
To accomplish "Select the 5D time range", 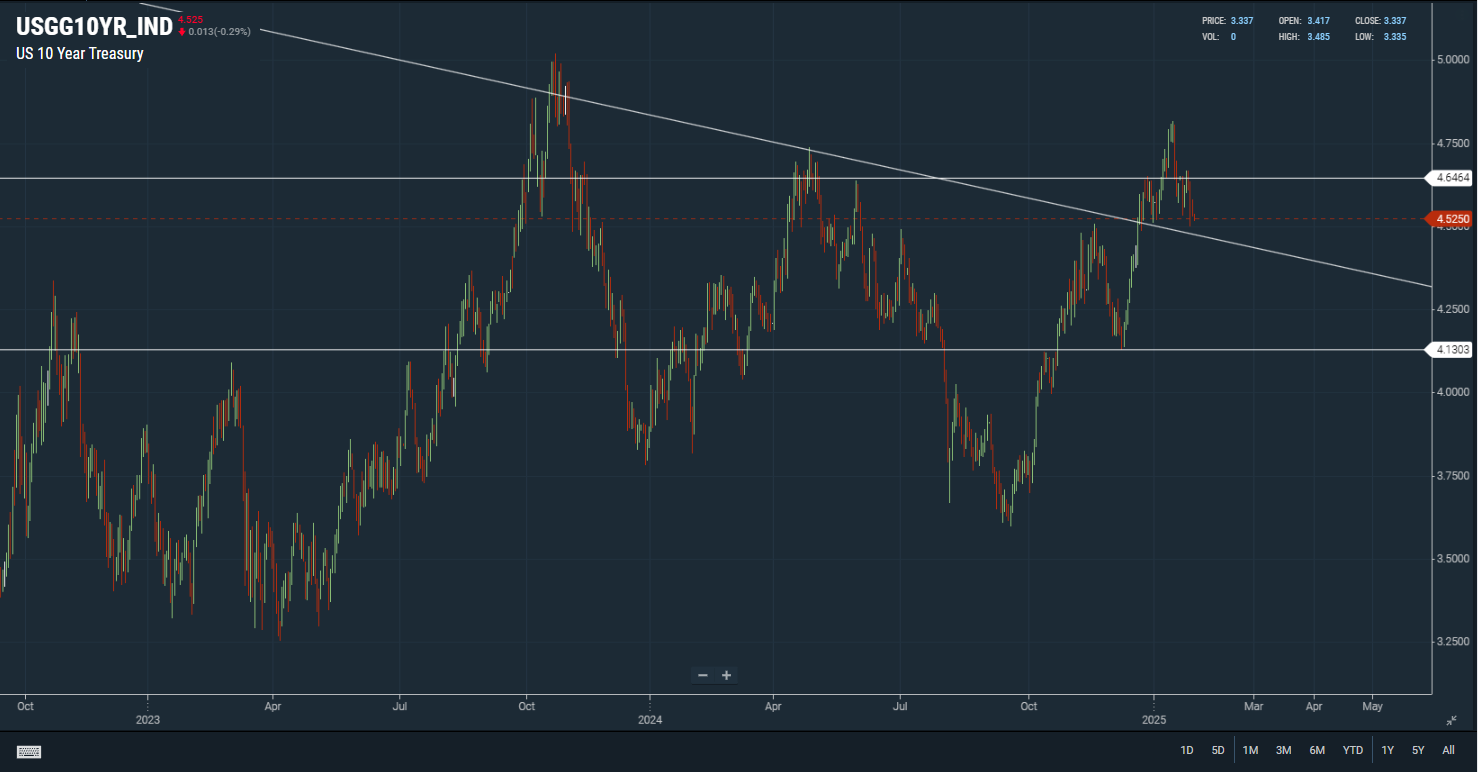I will pyautogui.click(x=1218, y=750).
